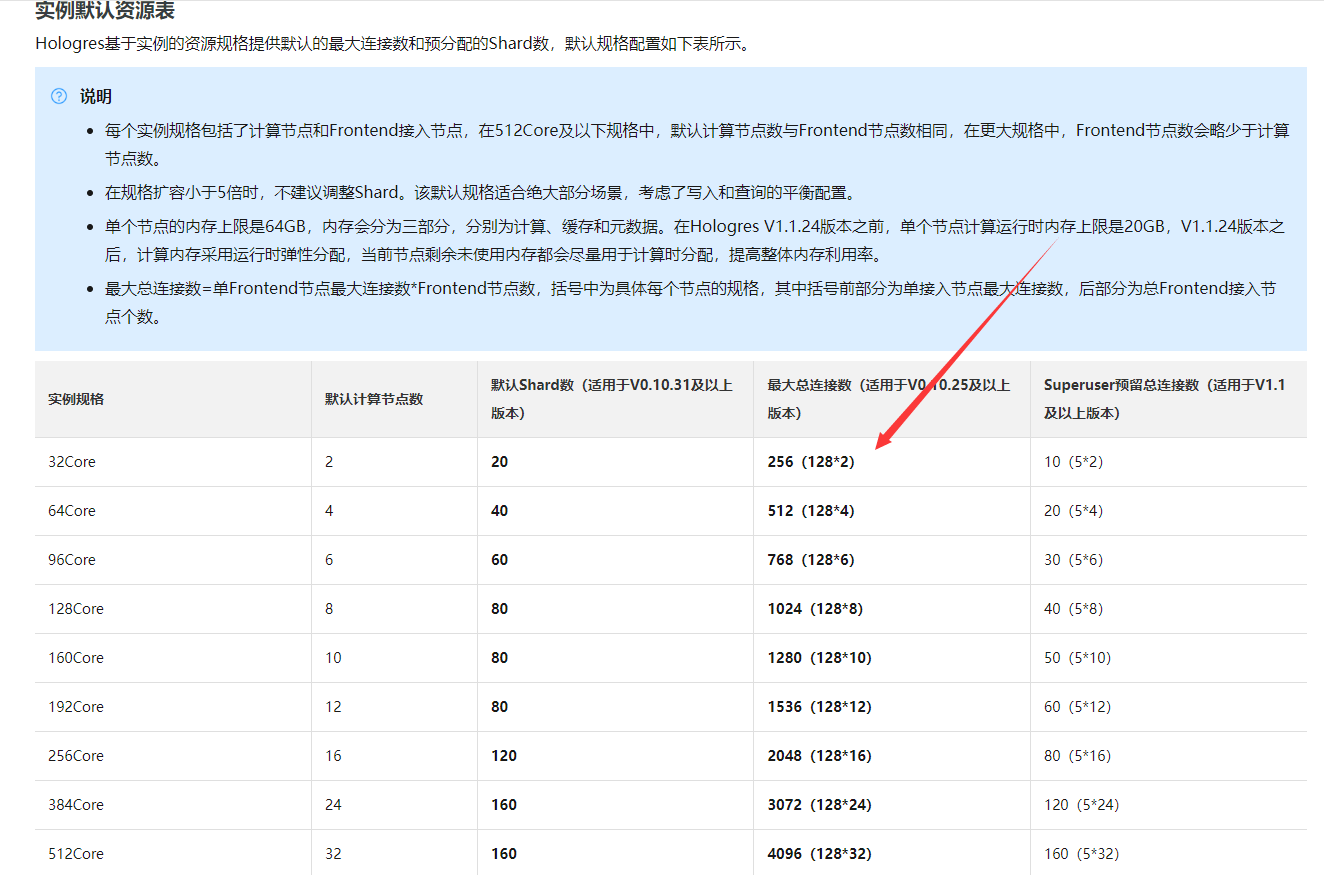Select the "192Core" row label

[x=76, y=707]
